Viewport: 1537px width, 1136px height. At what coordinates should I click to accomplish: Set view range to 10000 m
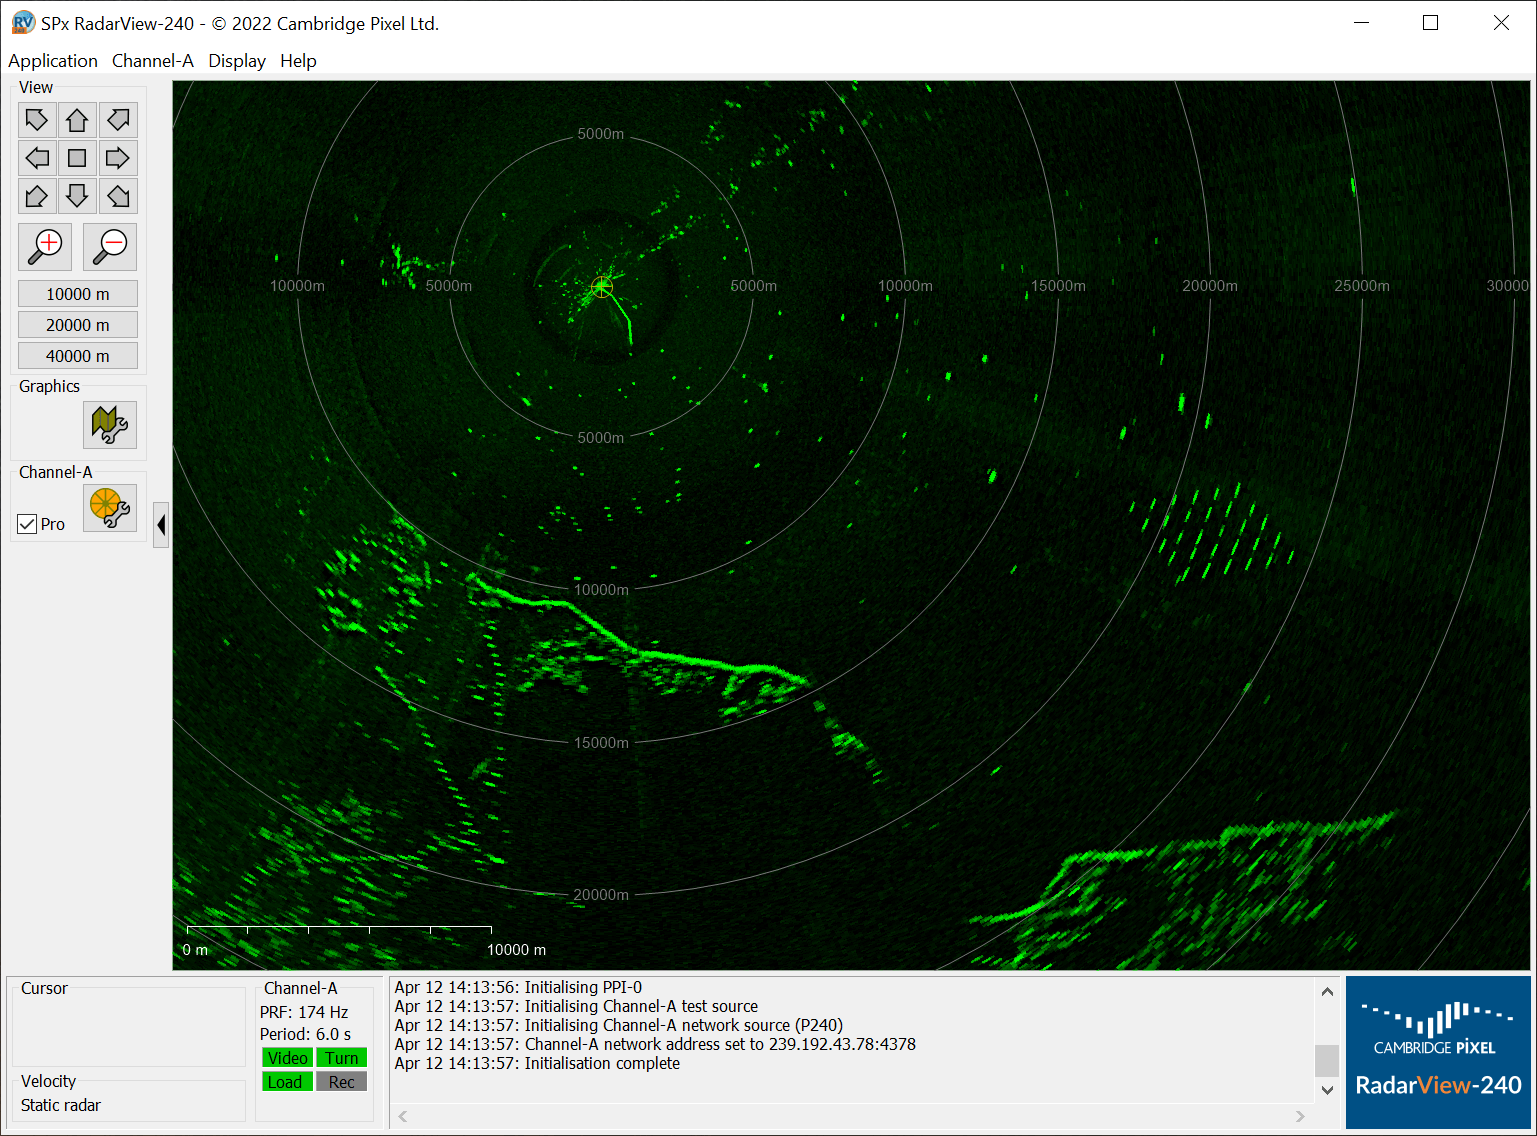point(78,294)
